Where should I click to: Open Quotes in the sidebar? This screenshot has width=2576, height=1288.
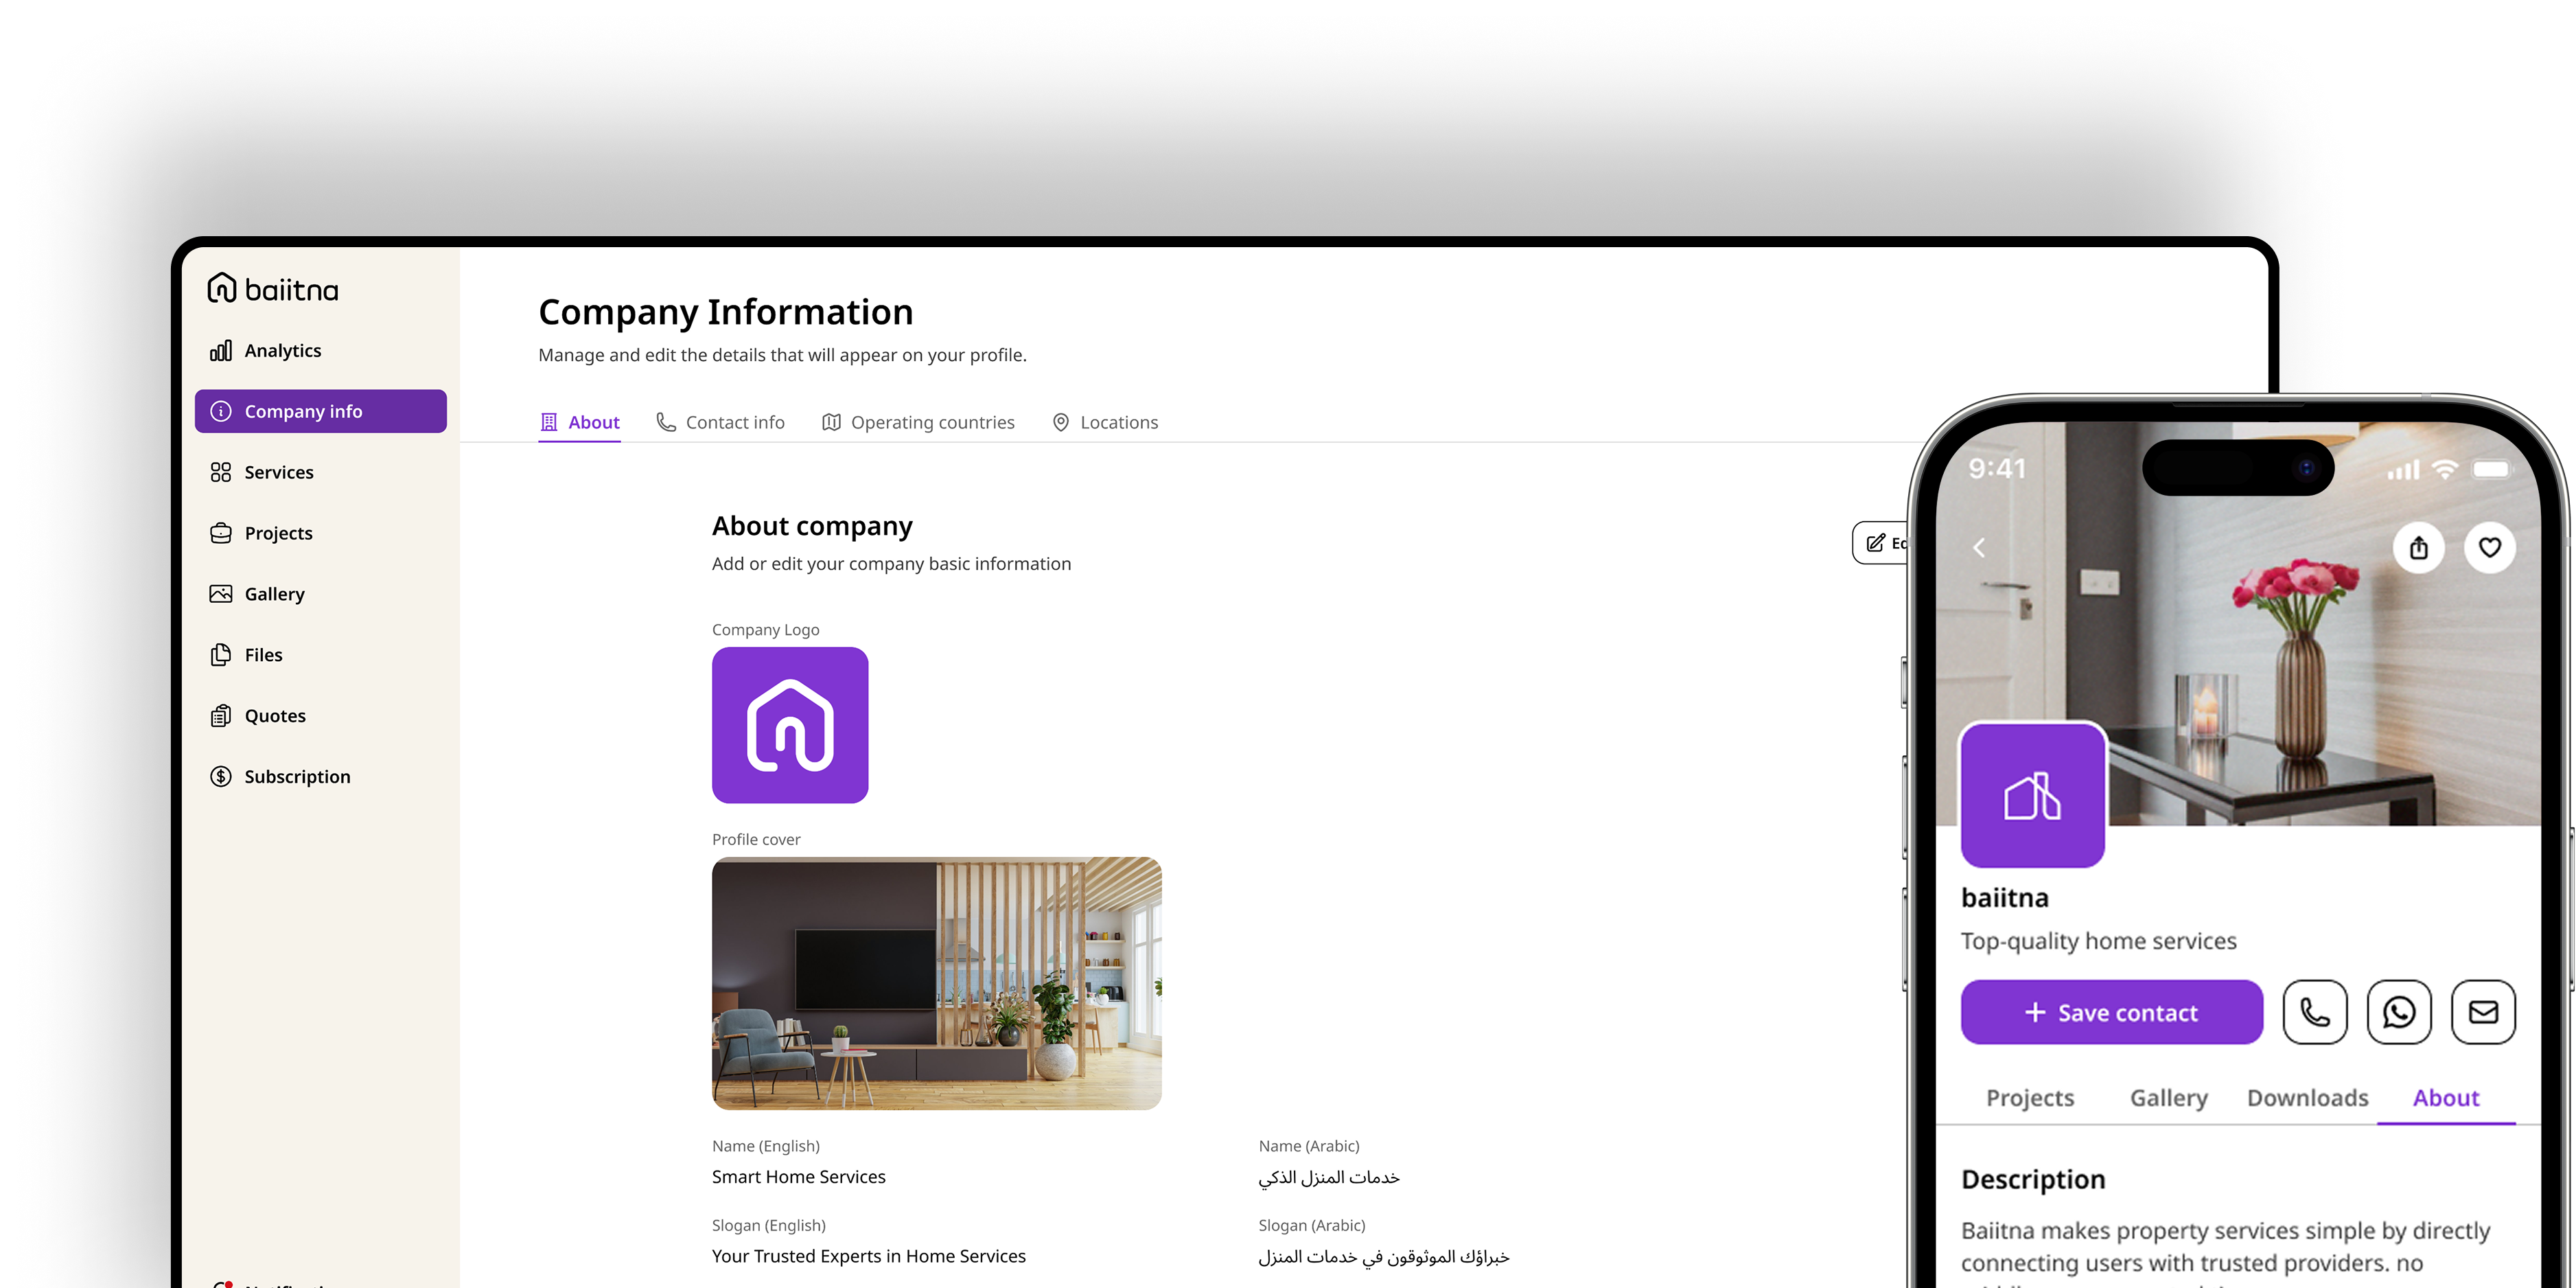click(320, 716)
